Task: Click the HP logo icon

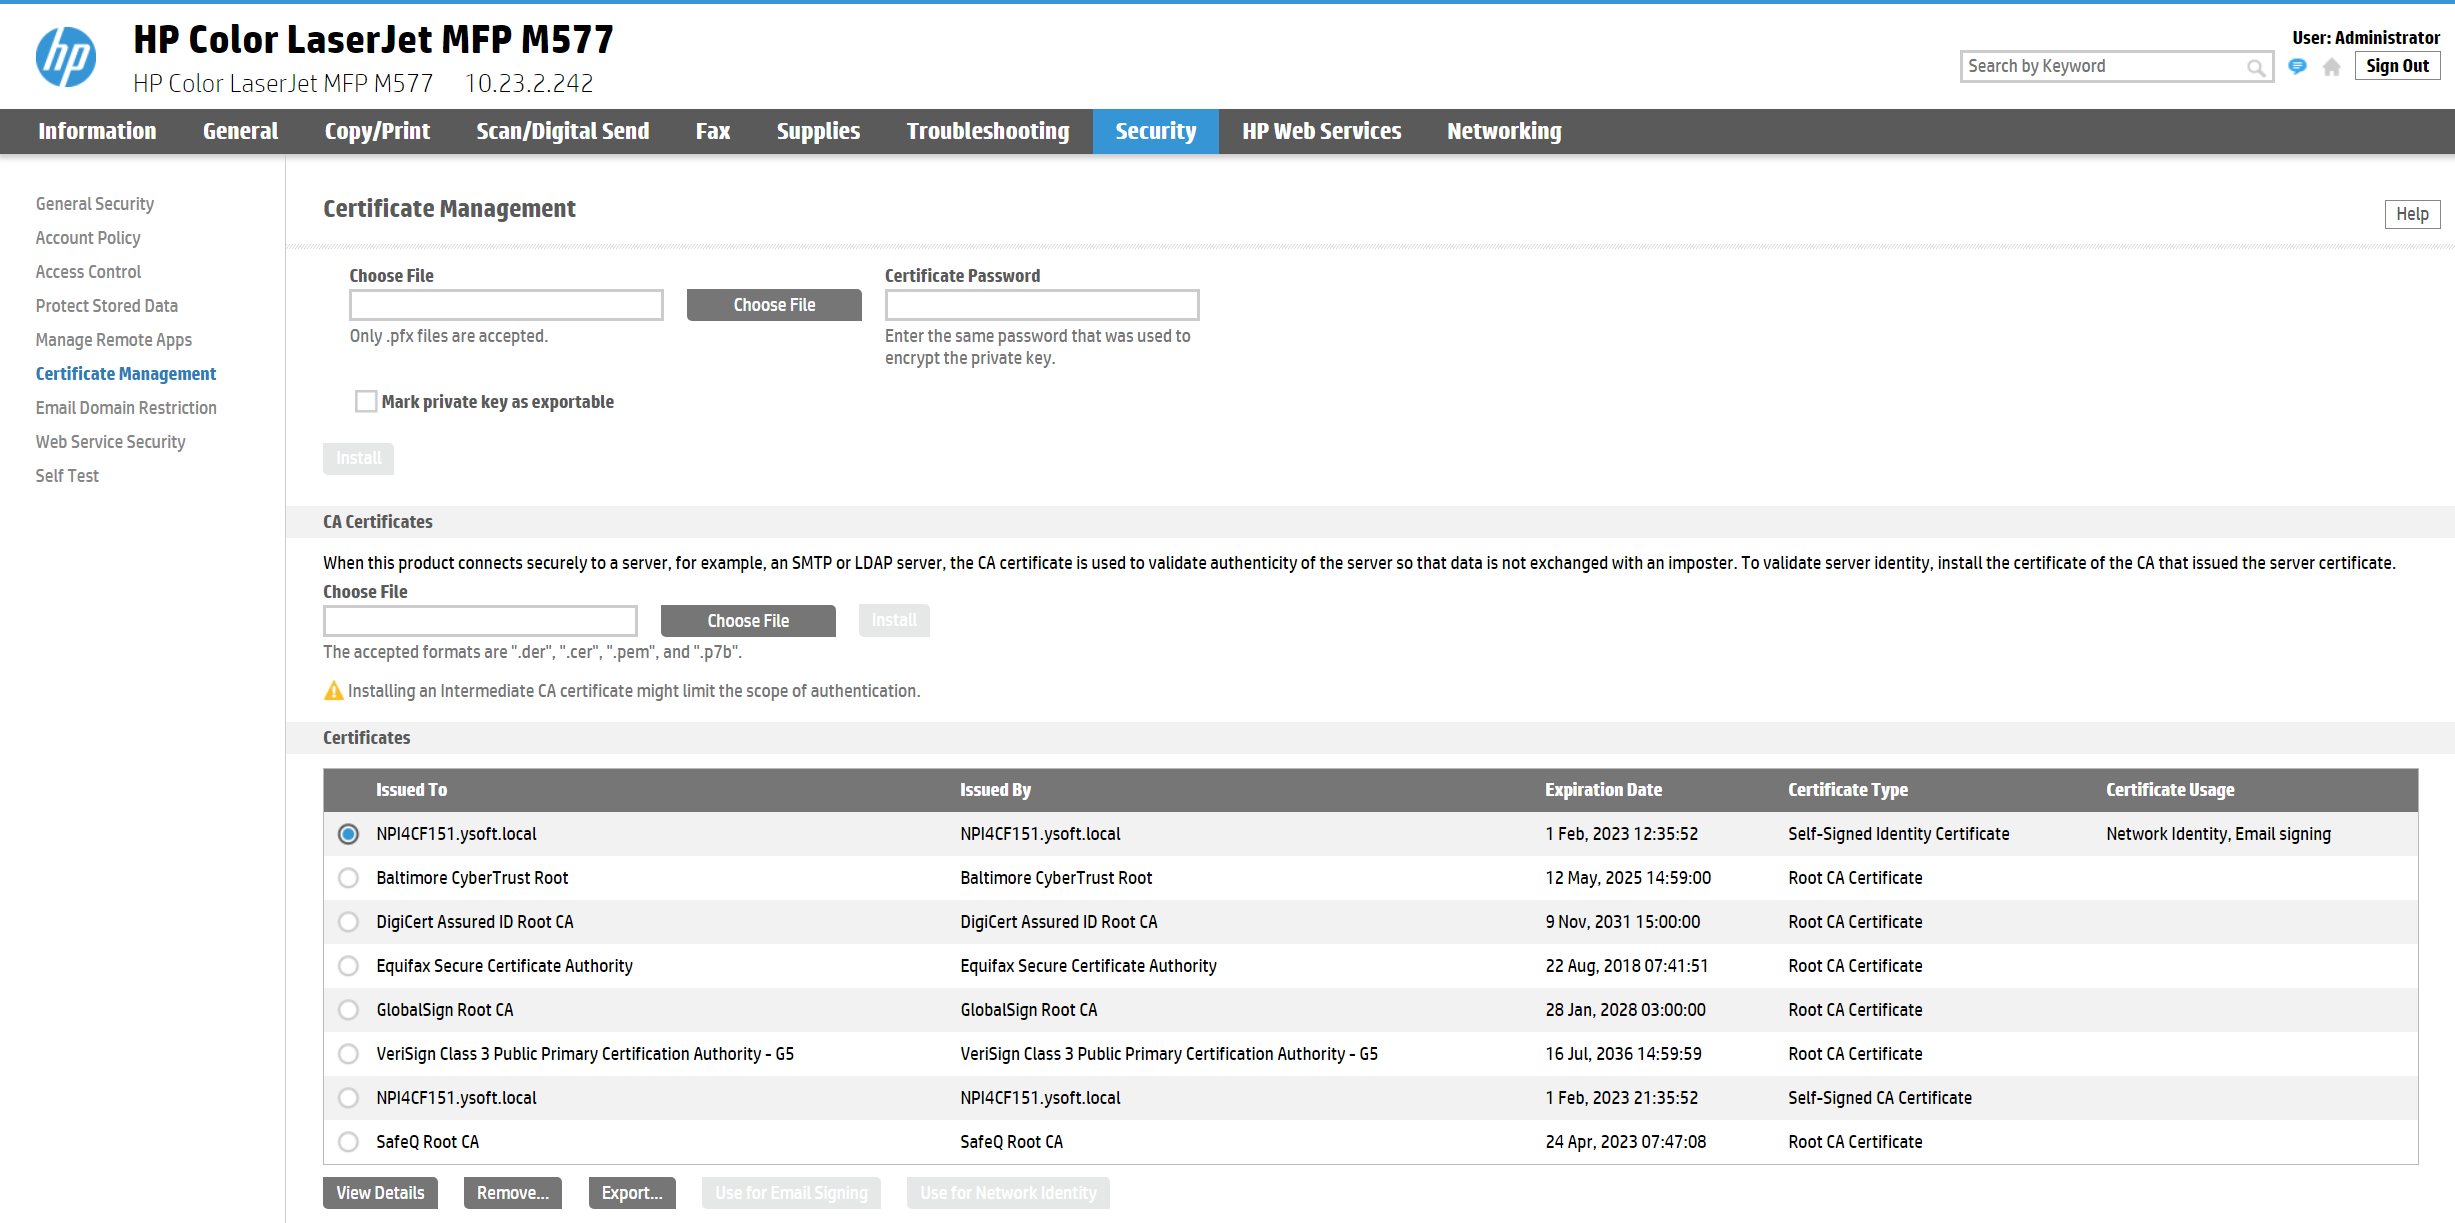Action: tap(66, 57)
